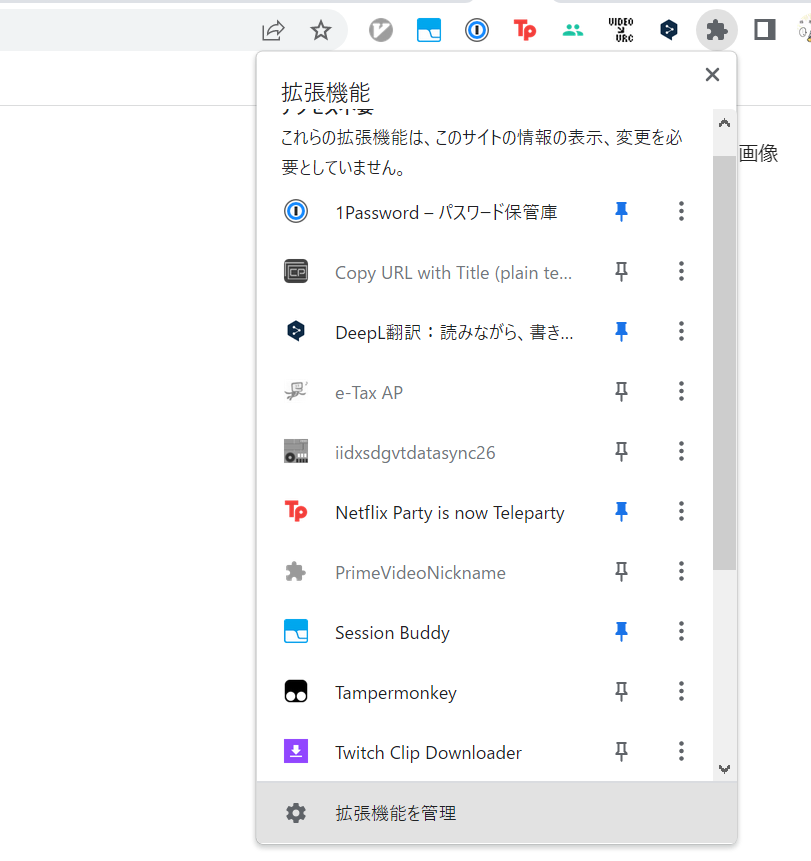
Task: Open more options for Twitch Clip Downloader
Action: [681, 751]
